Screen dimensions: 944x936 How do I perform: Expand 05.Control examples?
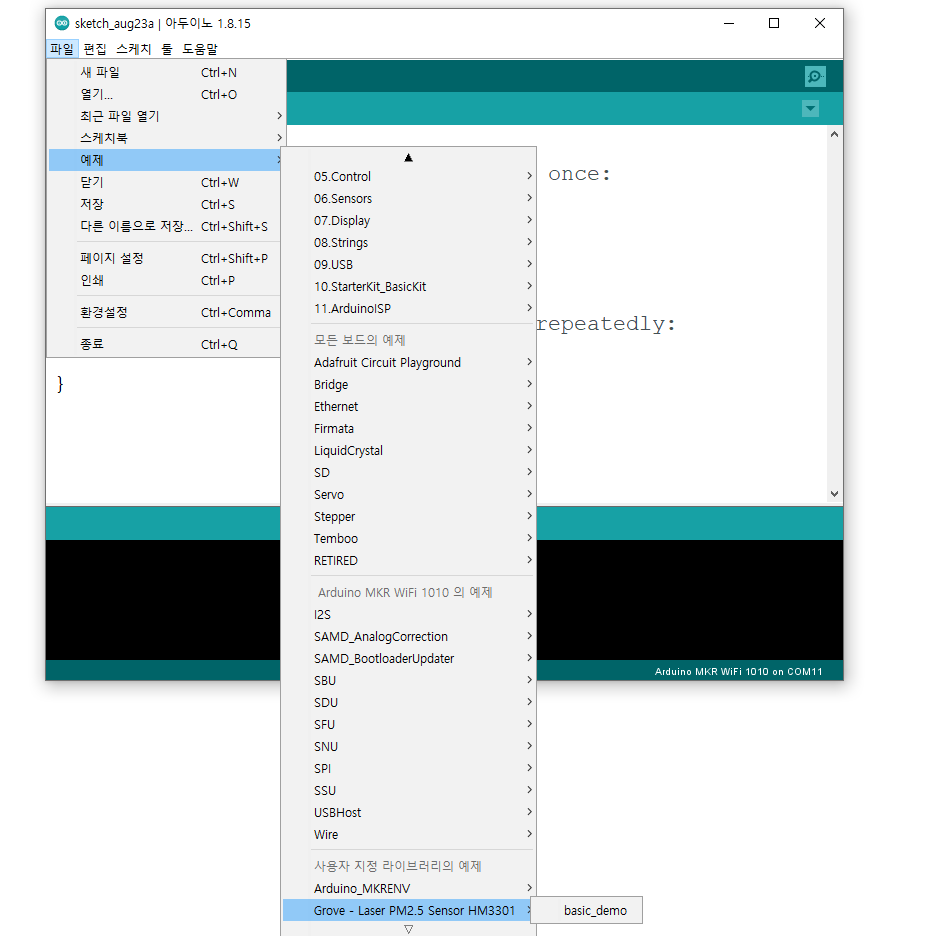point(409,176)
